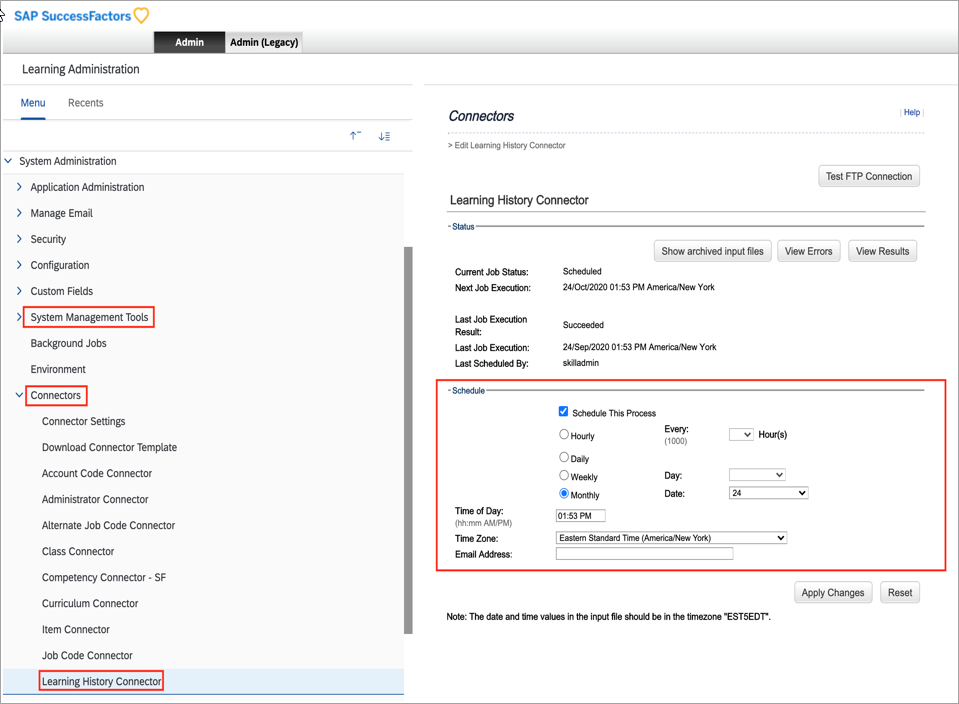Viewport: 959px width, 704px height.
Task: Click the Email Address input field
Action: tap(644, 554)
